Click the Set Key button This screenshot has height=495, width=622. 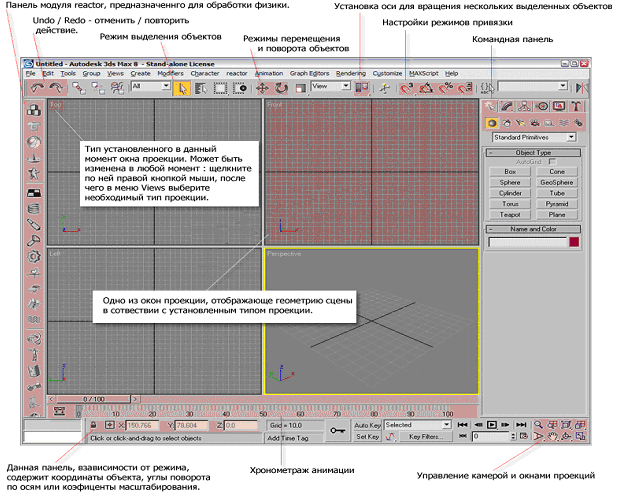click(x=367, y=436)
